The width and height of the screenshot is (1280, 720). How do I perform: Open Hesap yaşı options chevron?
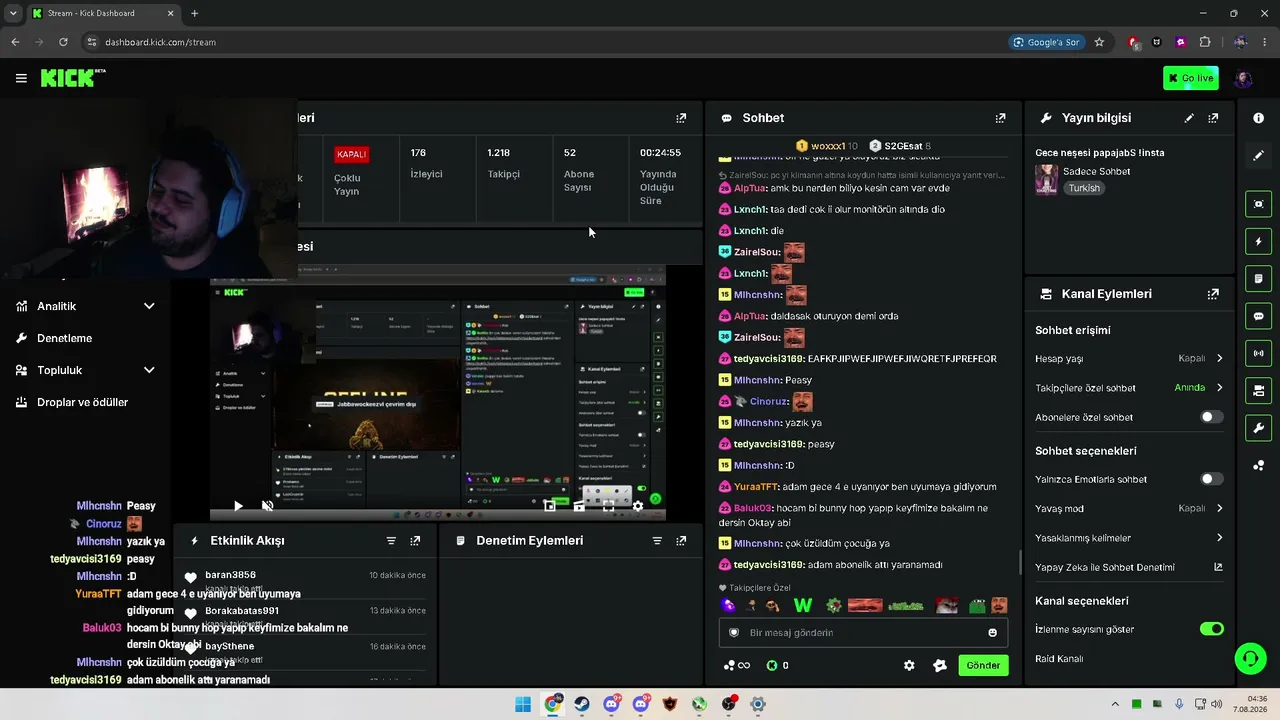tap(1219, 358)
